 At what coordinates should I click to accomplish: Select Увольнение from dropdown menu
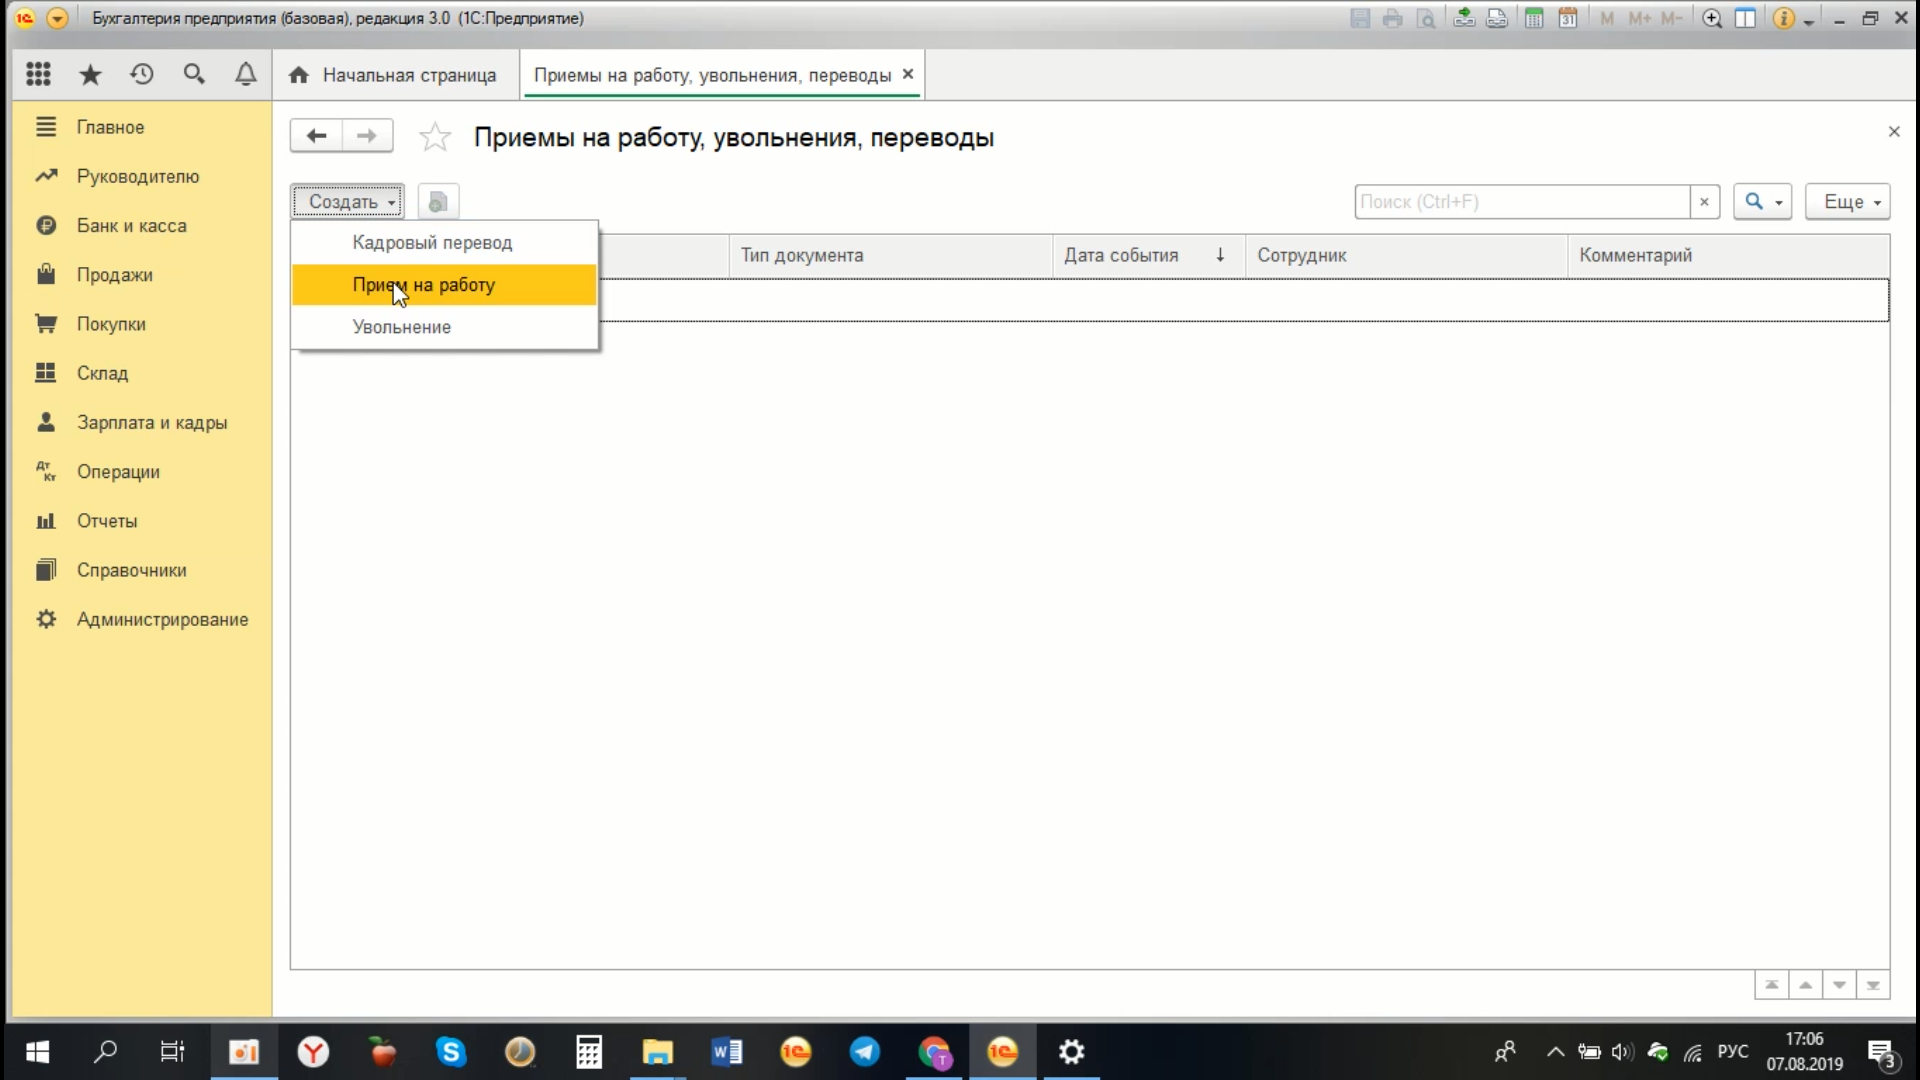[x=401, y=327]
